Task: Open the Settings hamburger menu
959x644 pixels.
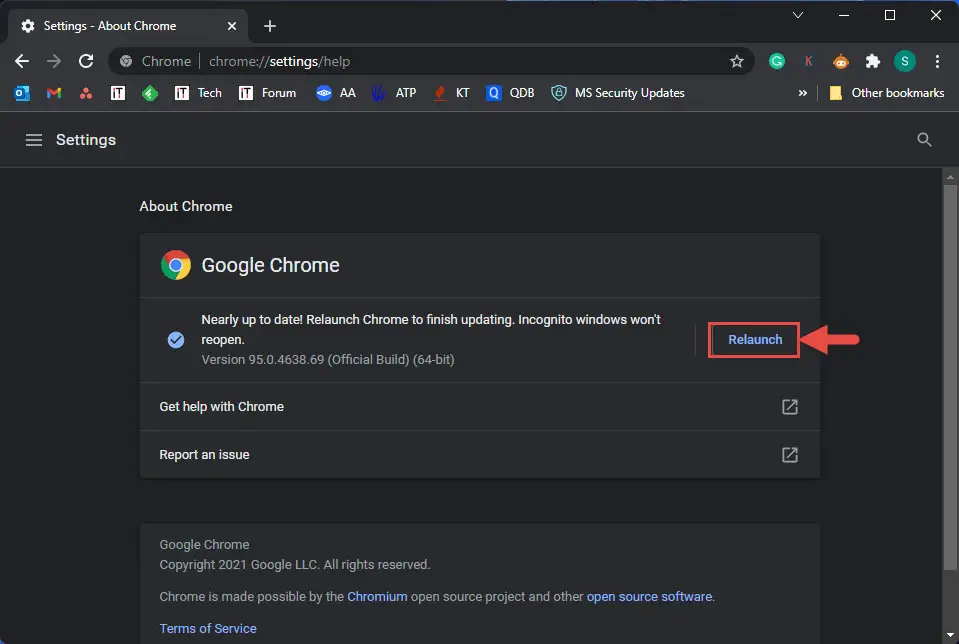Action: (x=34, y=140)
